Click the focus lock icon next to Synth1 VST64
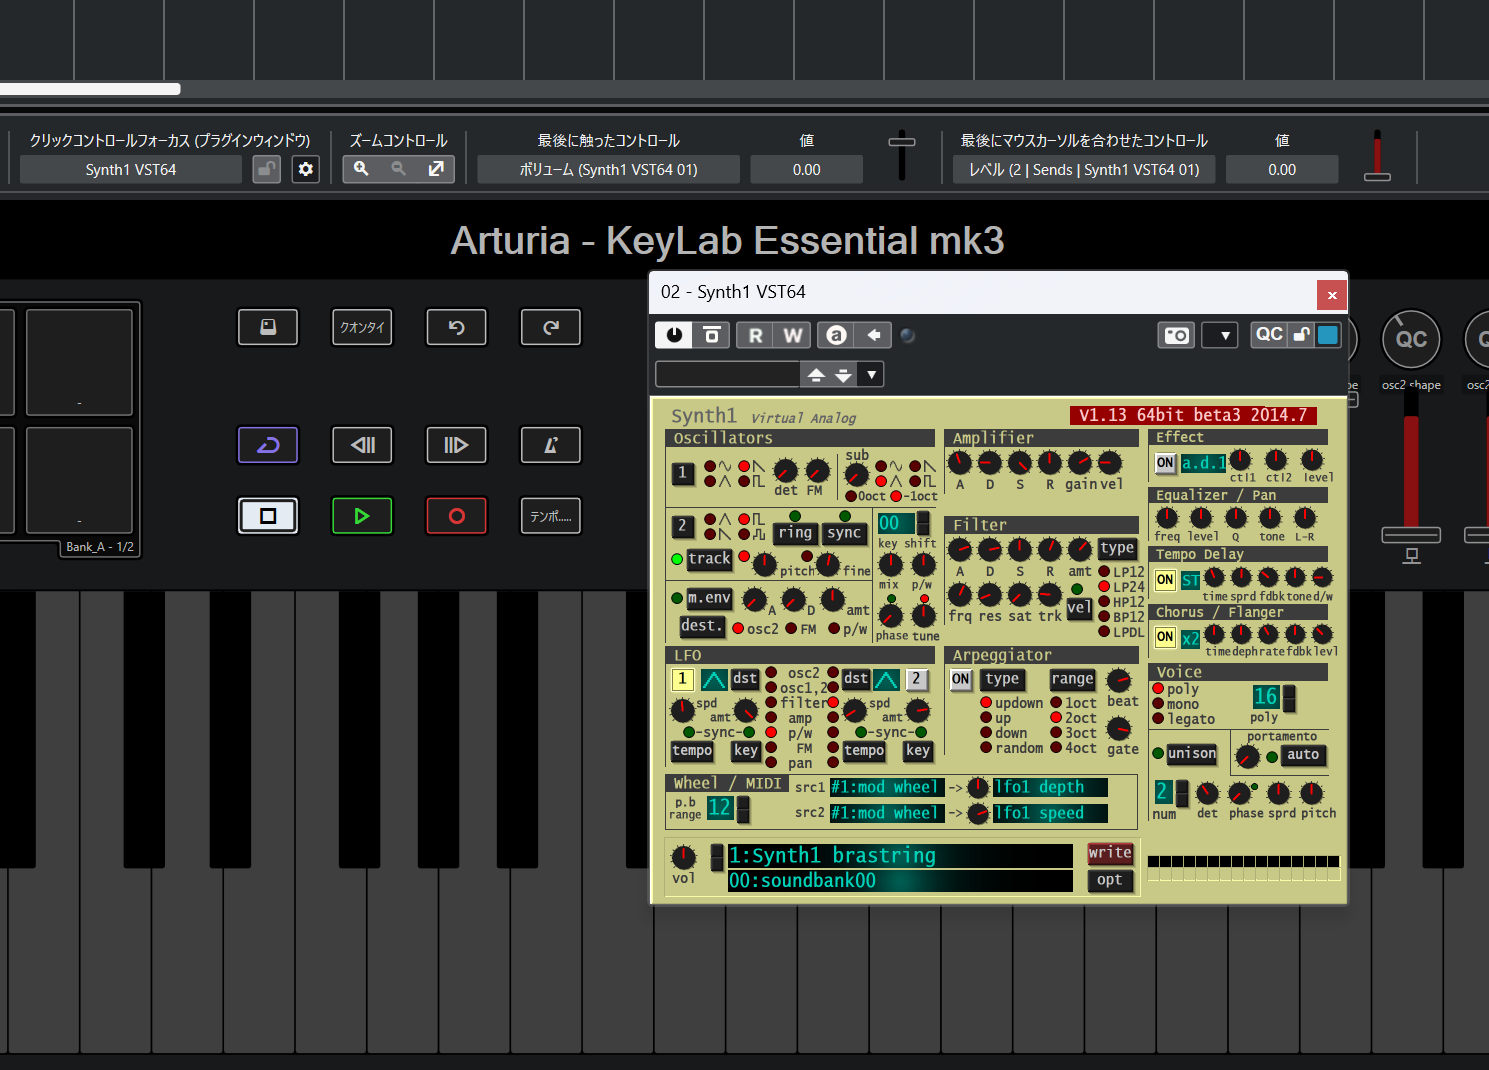 266,169
